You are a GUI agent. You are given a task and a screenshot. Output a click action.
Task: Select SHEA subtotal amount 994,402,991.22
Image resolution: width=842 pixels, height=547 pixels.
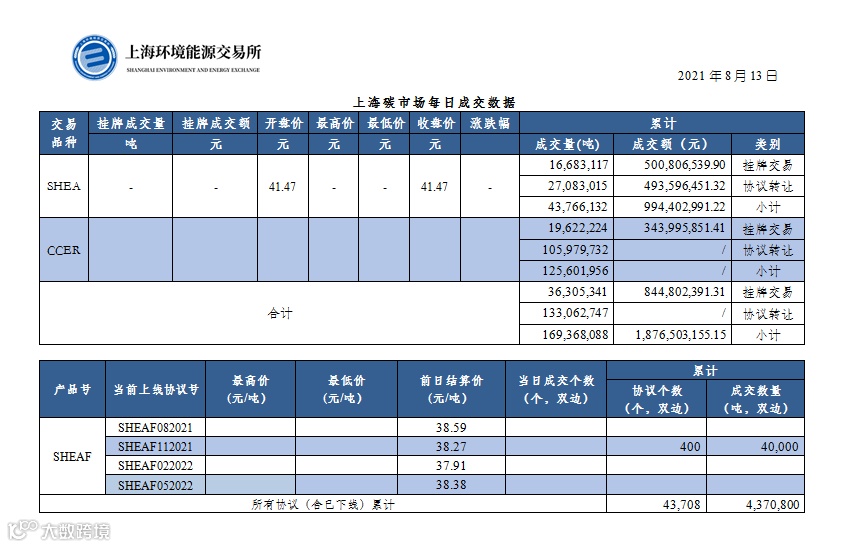pyautogui.click(x=685, y=207)
